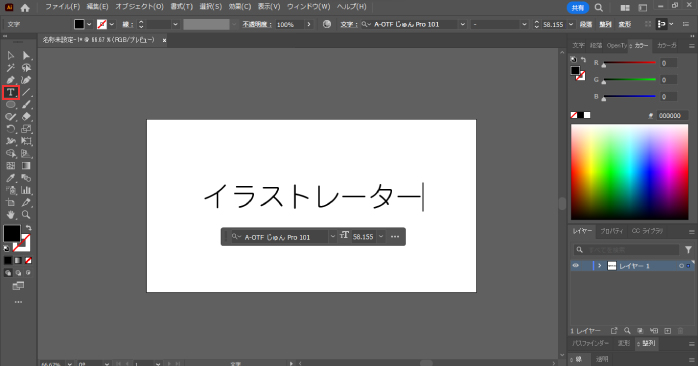The height and width of the screenshot is (366, 698).
Task: Open オブジェクト(O) menu
Action: 139,7
